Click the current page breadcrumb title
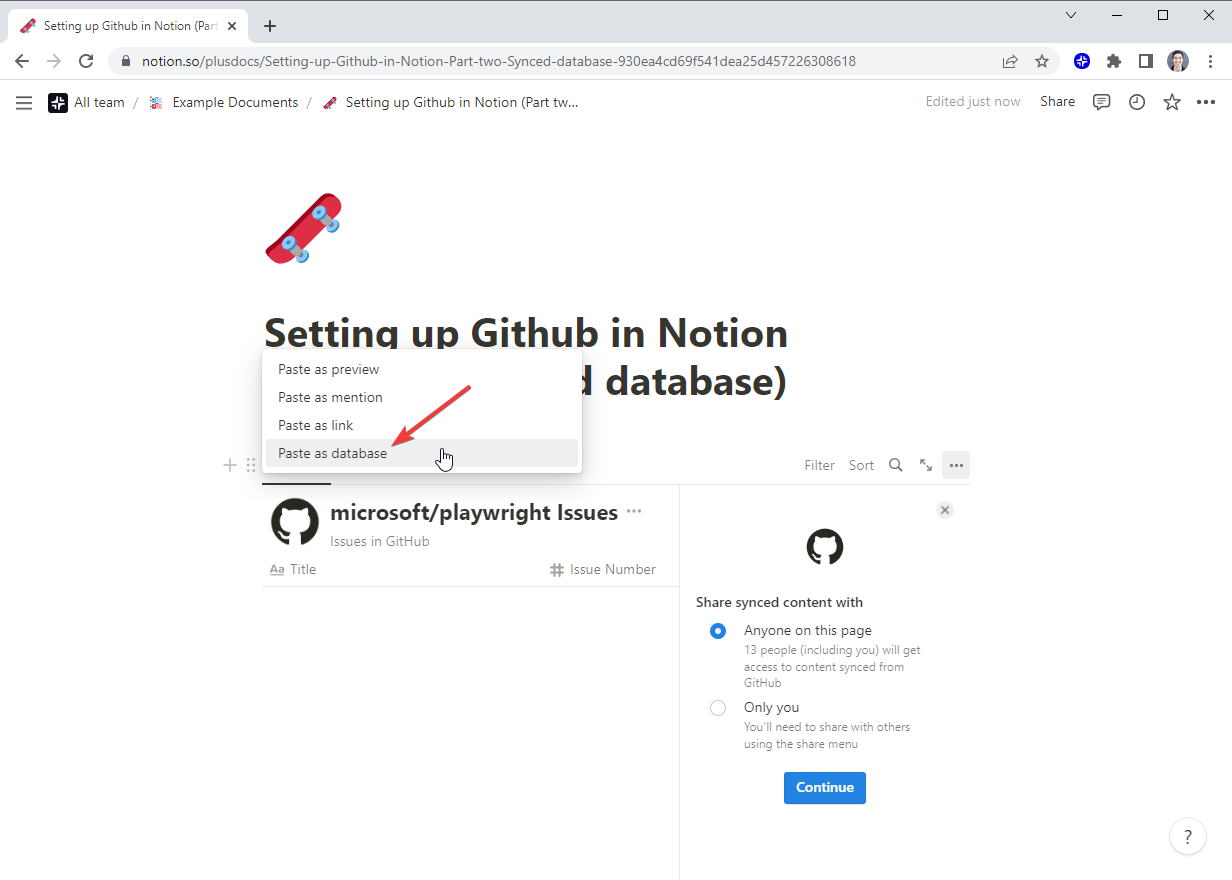The height and width of the screenshot is (880, 1232). (451, 102)
